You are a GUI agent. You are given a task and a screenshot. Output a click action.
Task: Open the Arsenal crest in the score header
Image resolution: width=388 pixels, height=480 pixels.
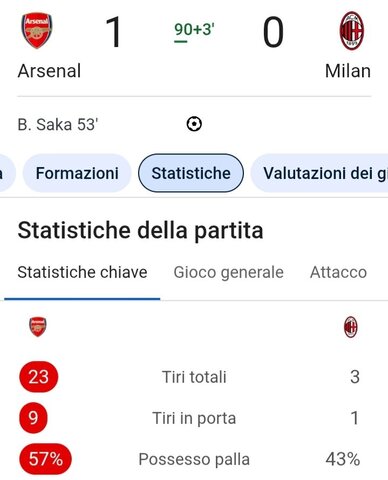(x=37, y=31)
